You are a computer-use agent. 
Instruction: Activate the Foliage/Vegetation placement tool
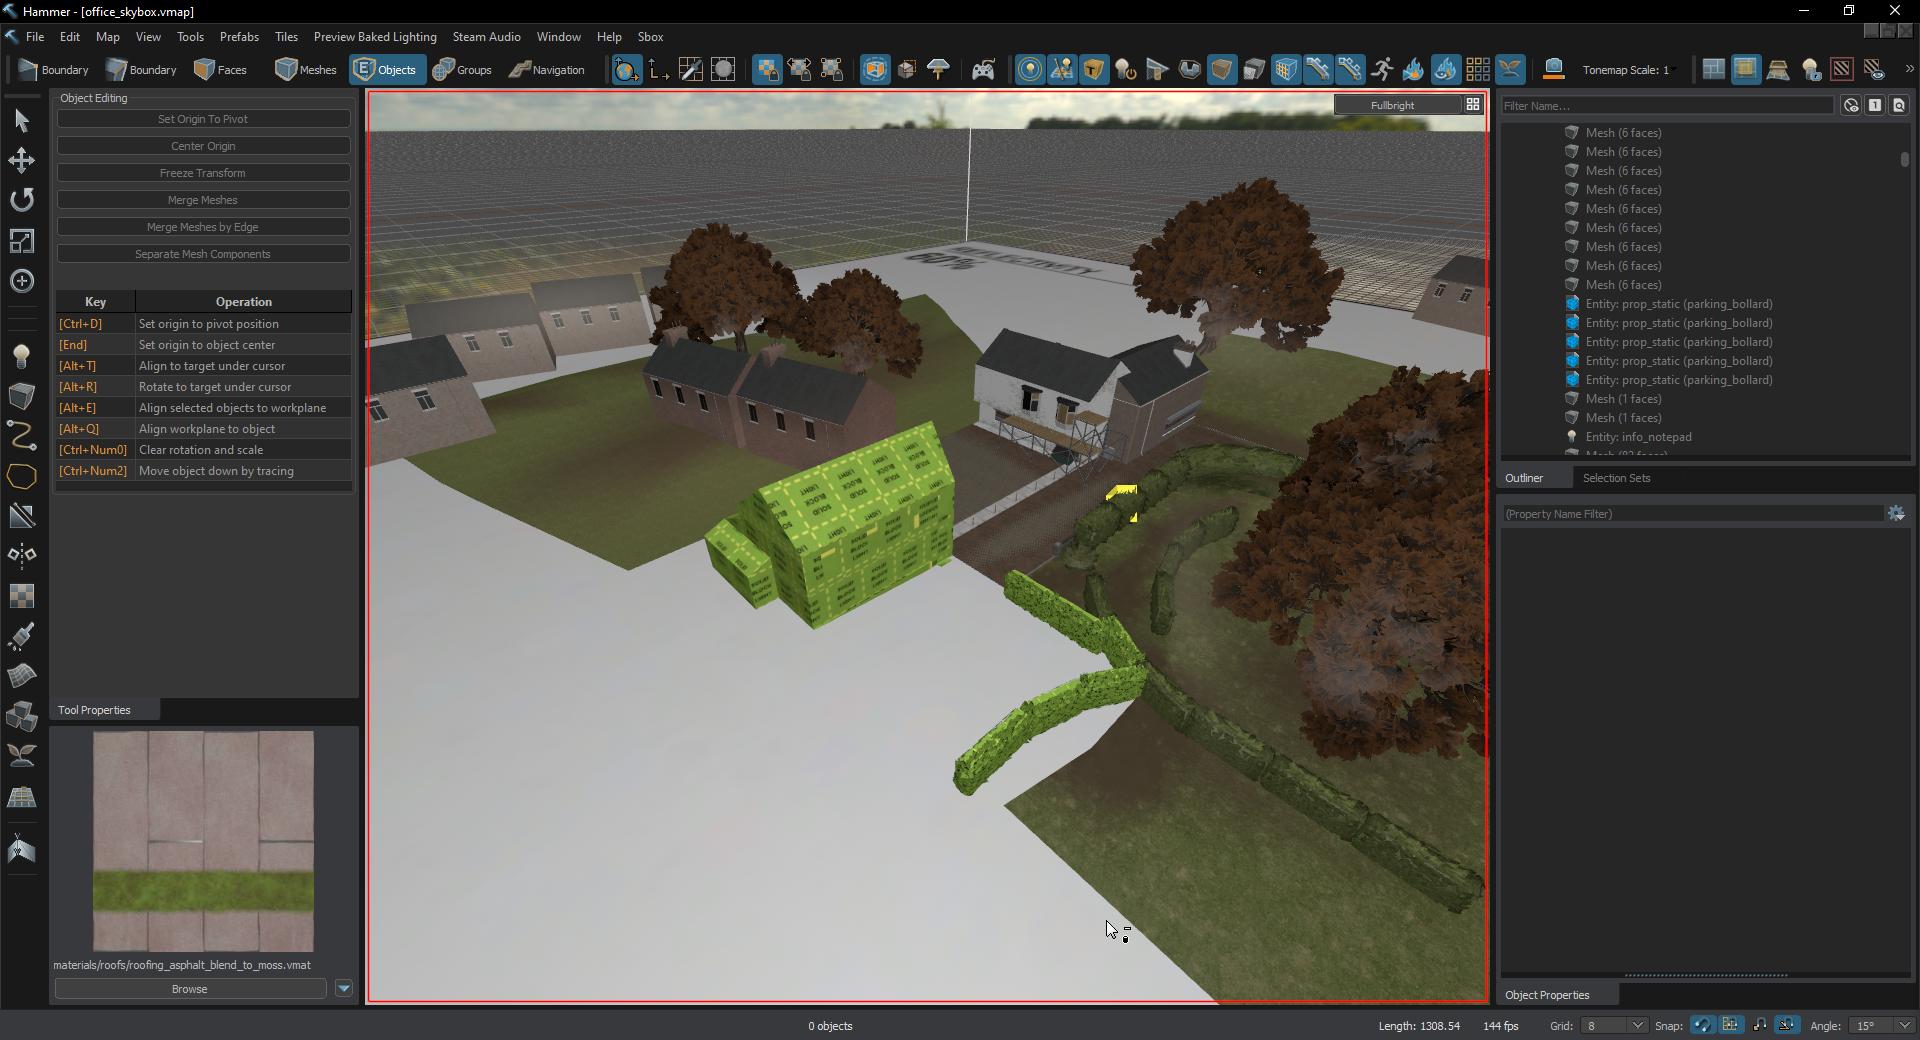point(21,756)
